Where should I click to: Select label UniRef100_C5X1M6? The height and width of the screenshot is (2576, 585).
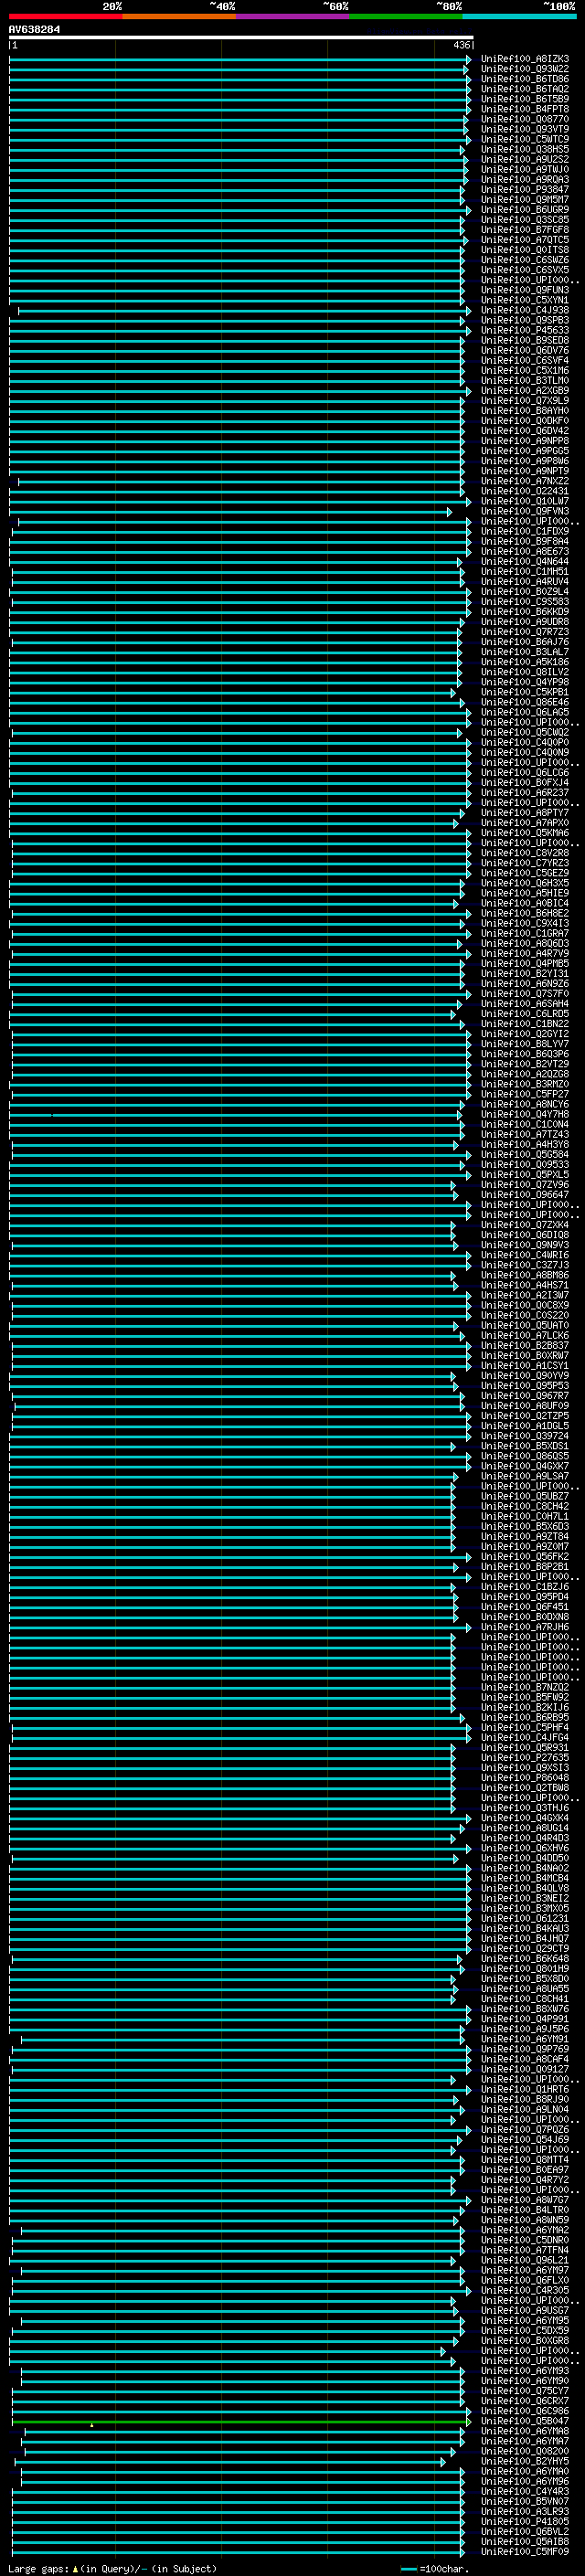pyautogui.click(x=525, y=370)
